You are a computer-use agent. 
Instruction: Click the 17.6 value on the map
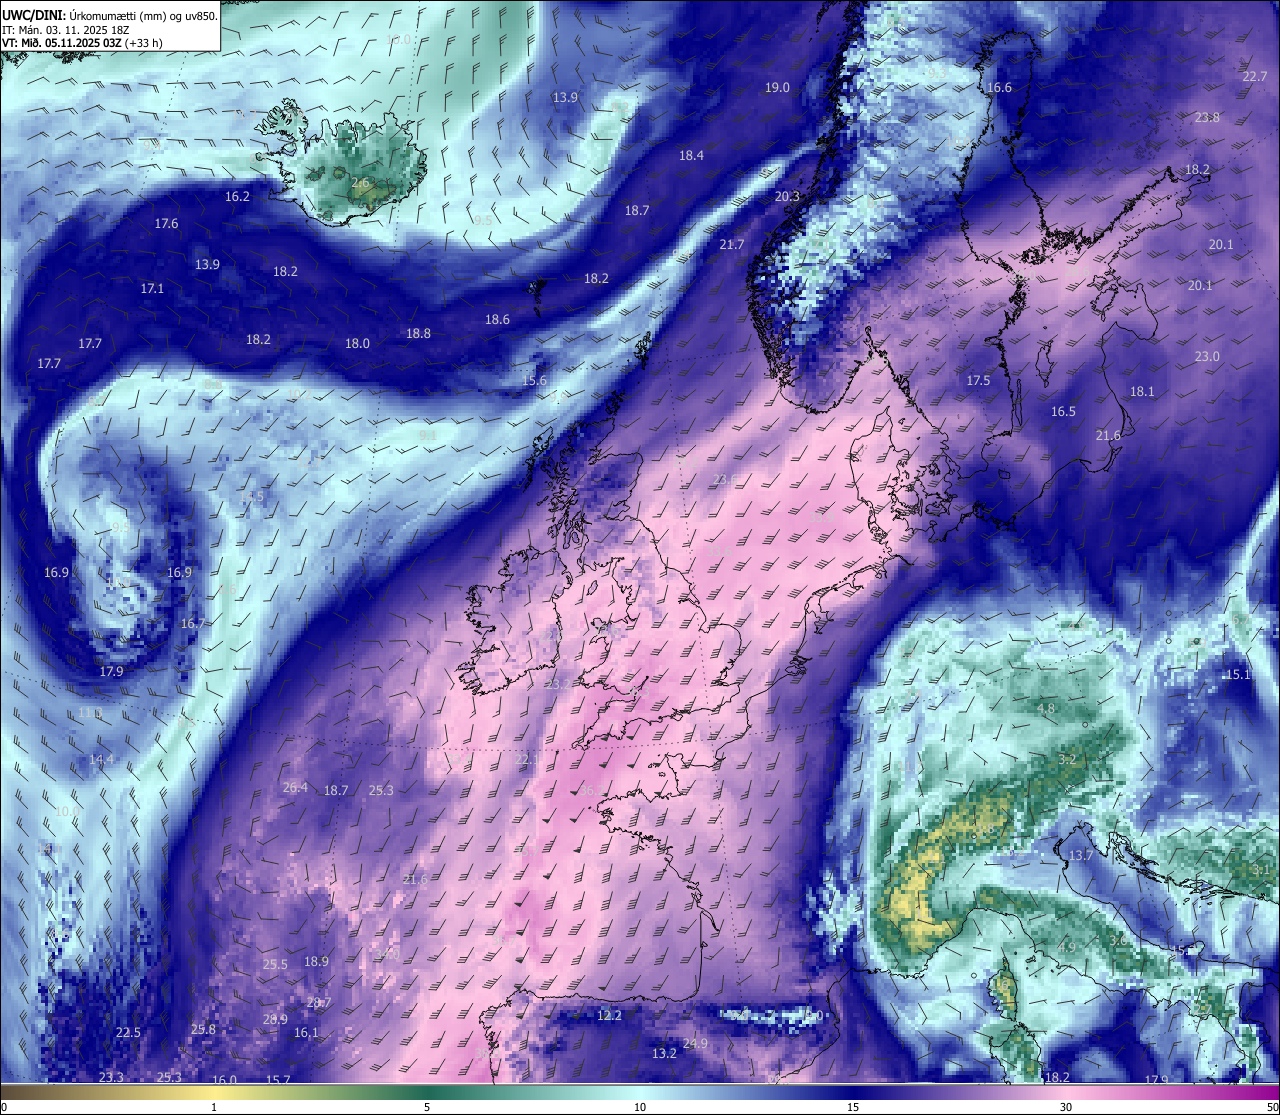coord(166,224)
